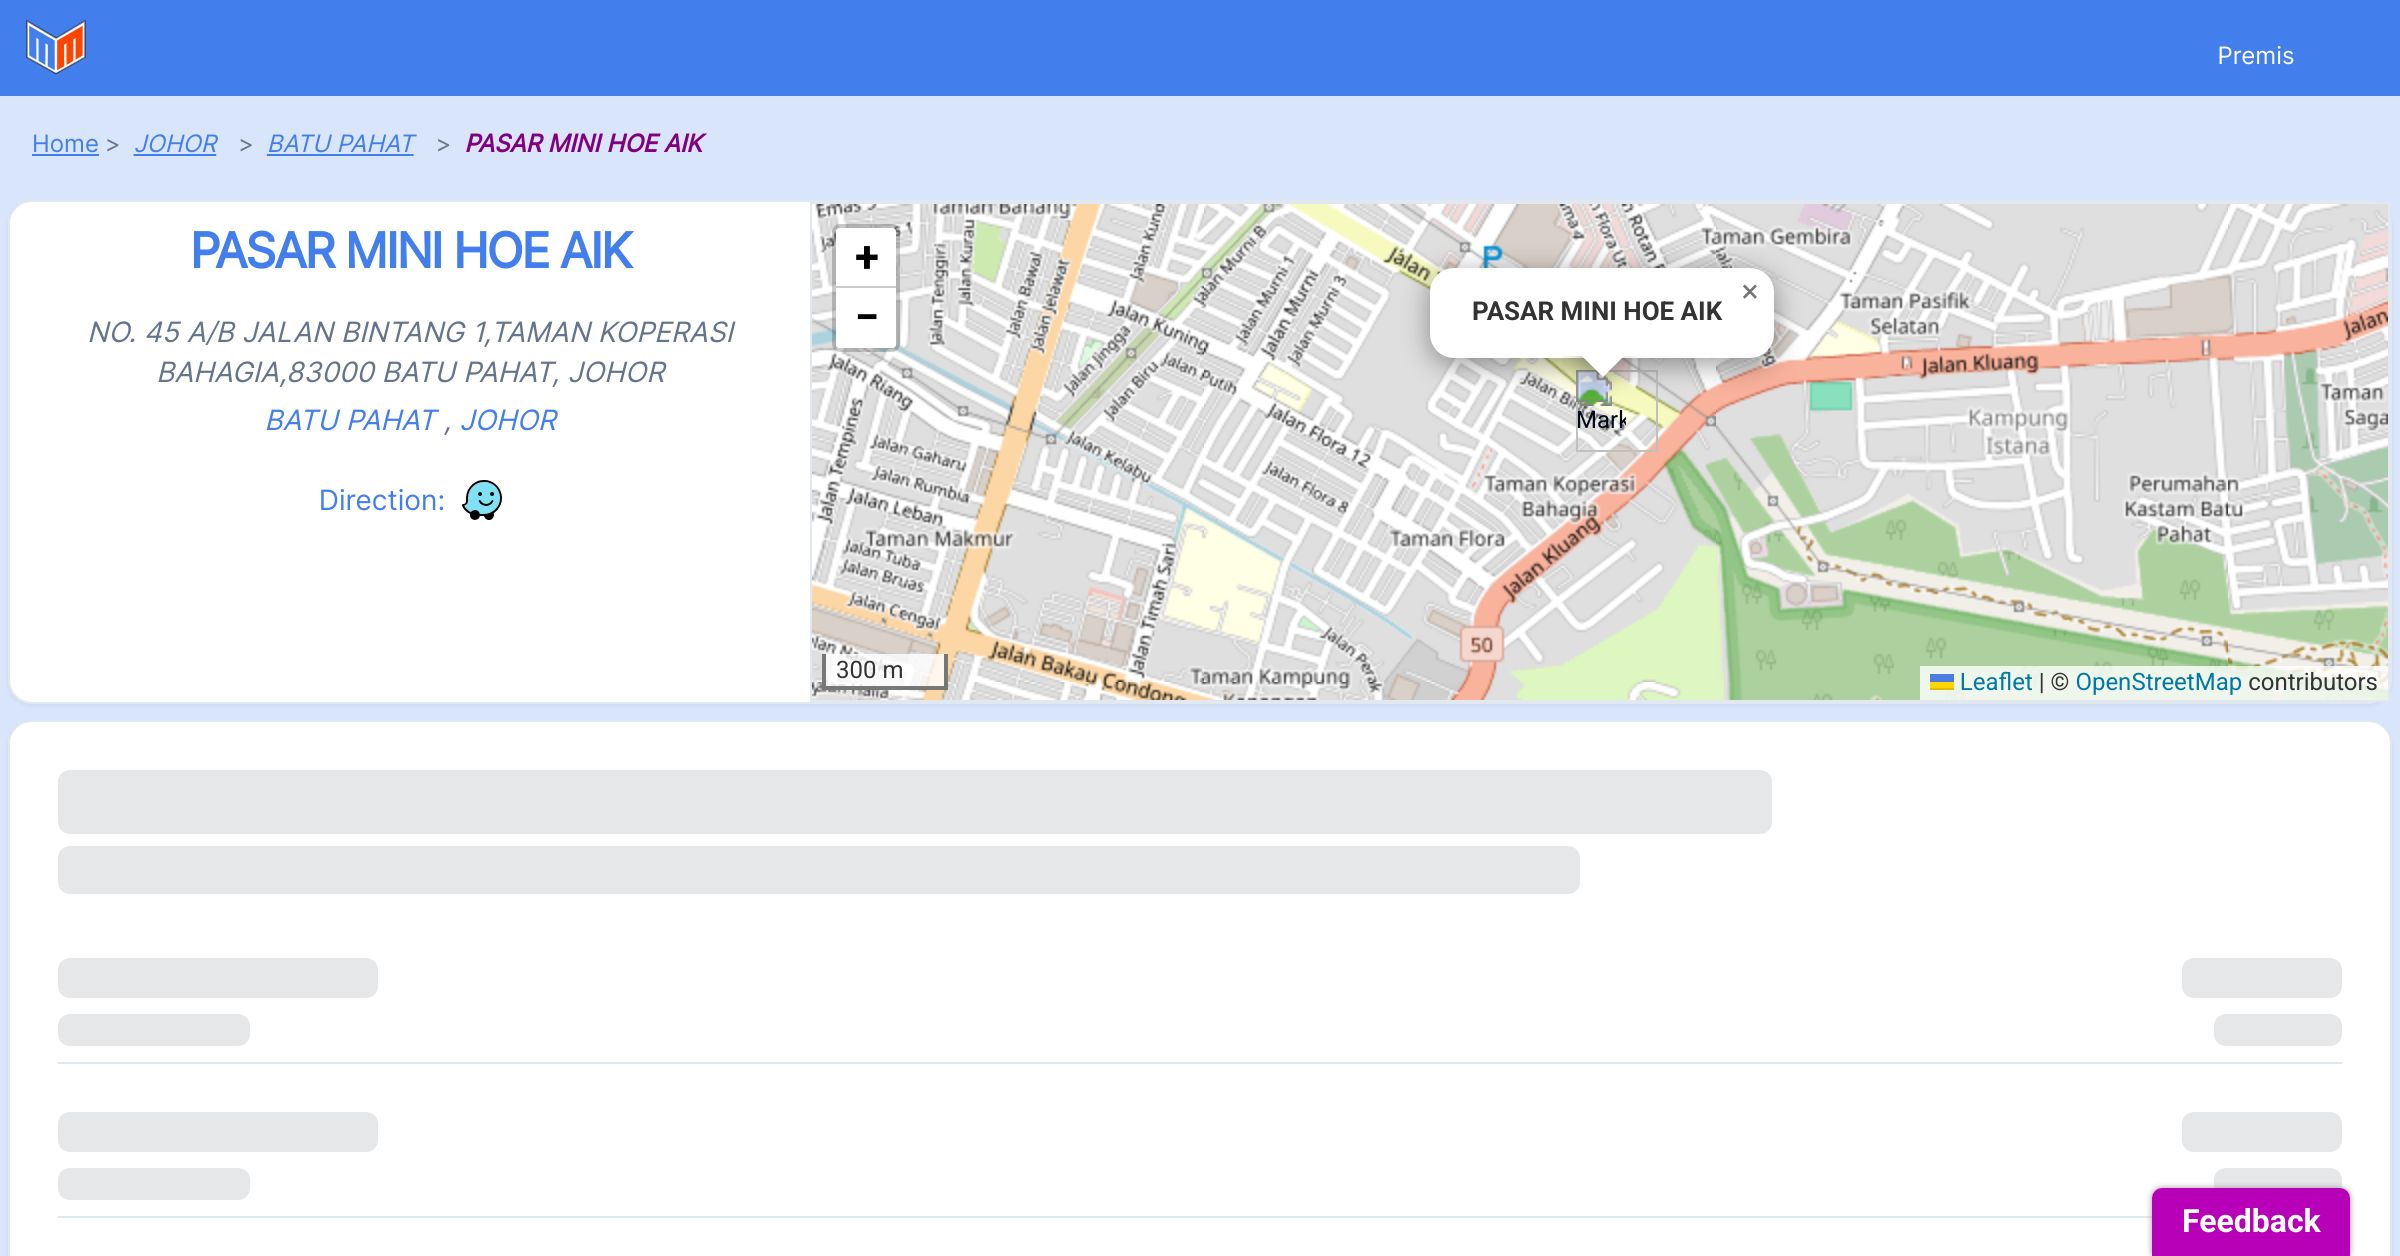Open the Premis menu item
Screen dimensions: 2400x1256
coord(2255,56)
